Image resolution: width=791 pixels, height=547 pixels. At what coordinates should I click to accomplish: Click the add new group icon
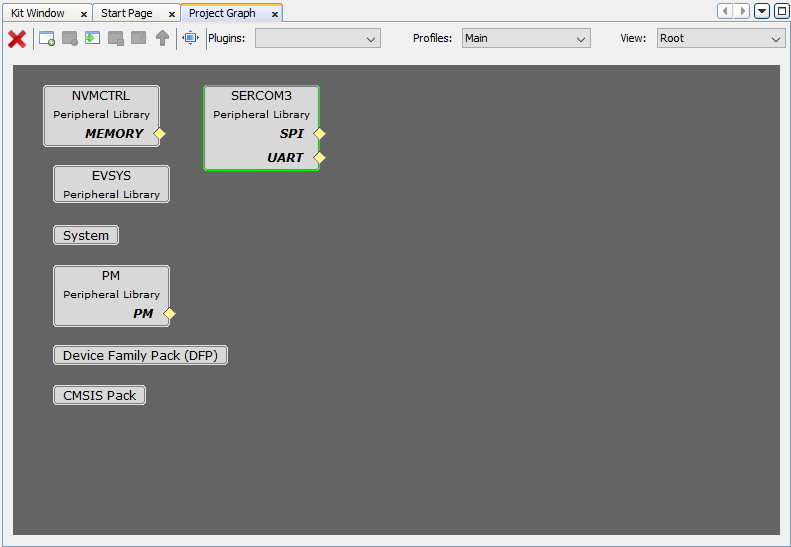tap(47, 39)
